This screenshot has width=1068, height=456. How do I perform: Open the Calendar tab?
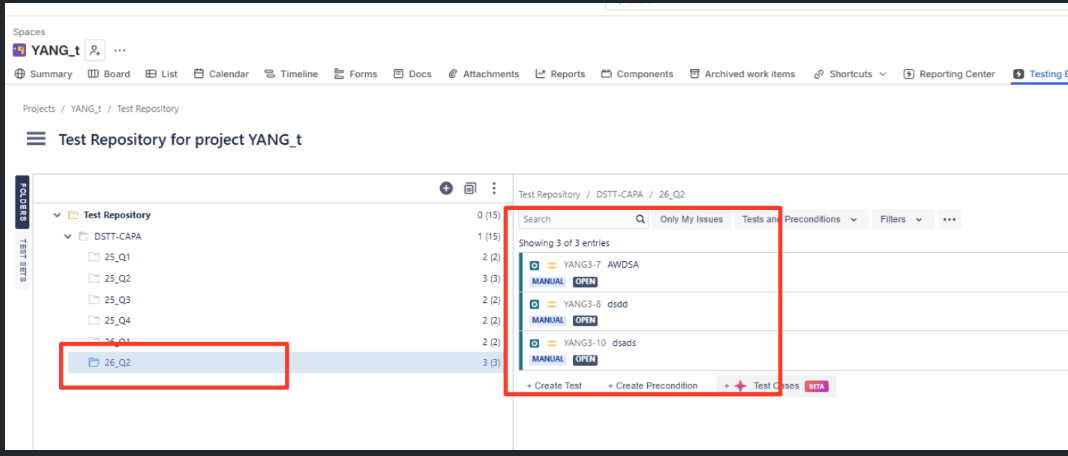(221, 74)
